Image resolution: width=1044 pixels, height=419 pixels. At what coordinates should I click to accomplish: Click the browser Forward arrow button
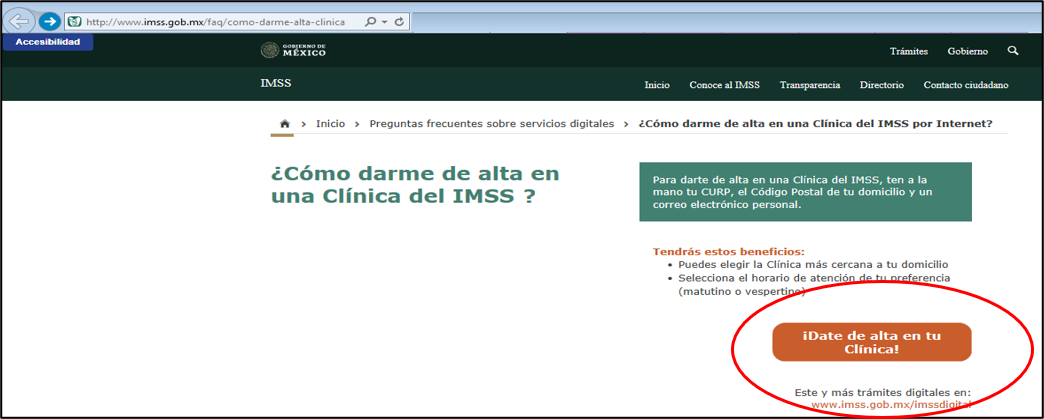pos(49,21)
